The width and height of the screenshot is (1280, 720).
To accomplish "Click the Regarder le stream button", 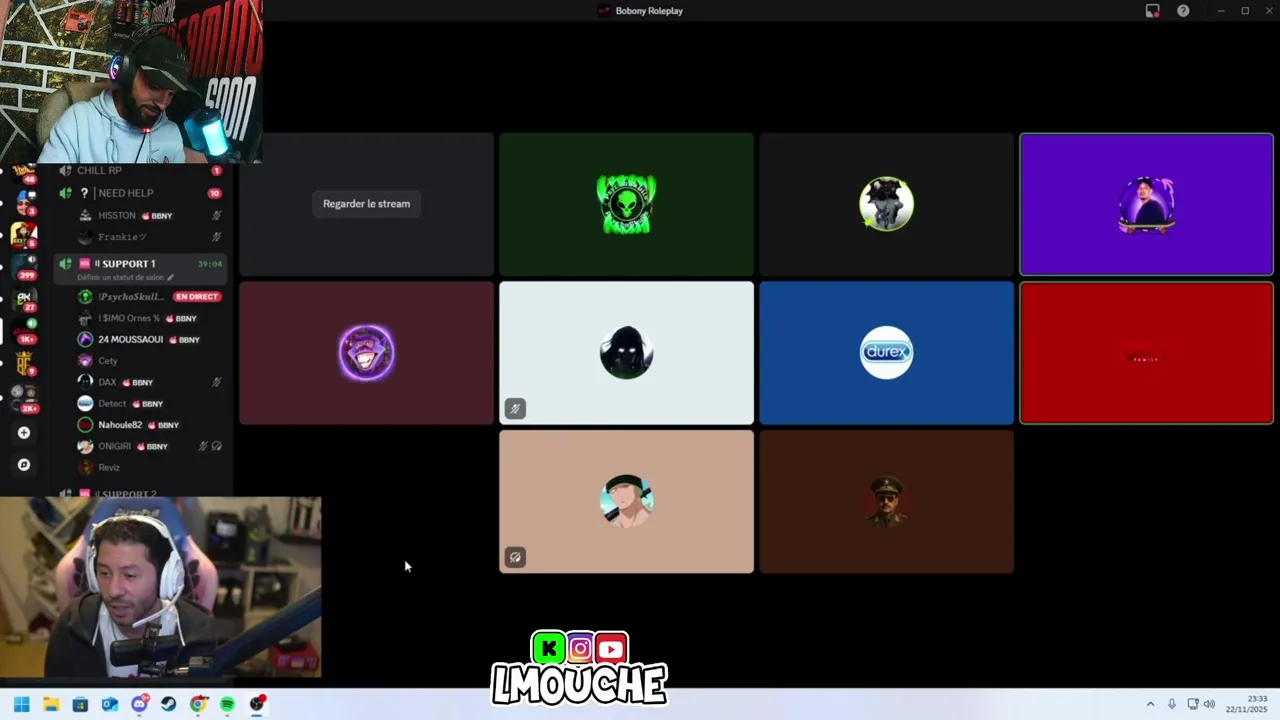I will [366, 204].
